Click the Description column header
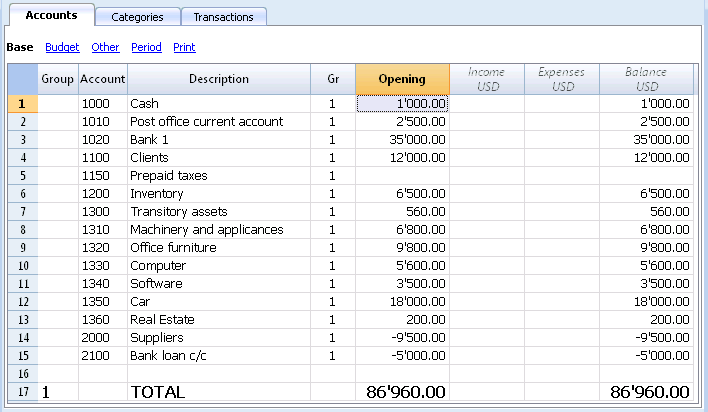The height and width of the screenshot is (412, 708). pyautogui.click(x=219, y=79)
